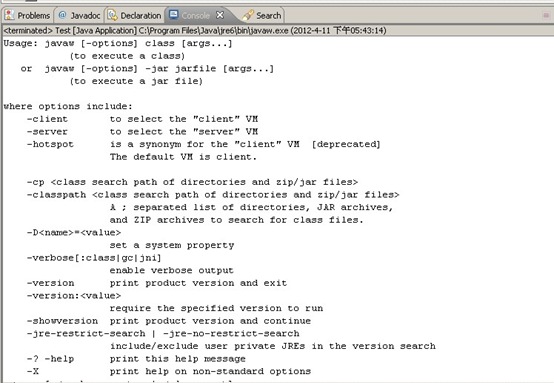The image size is (554, 383).
Task: Activate the Console tab label
Action: (x=196, y=16)
